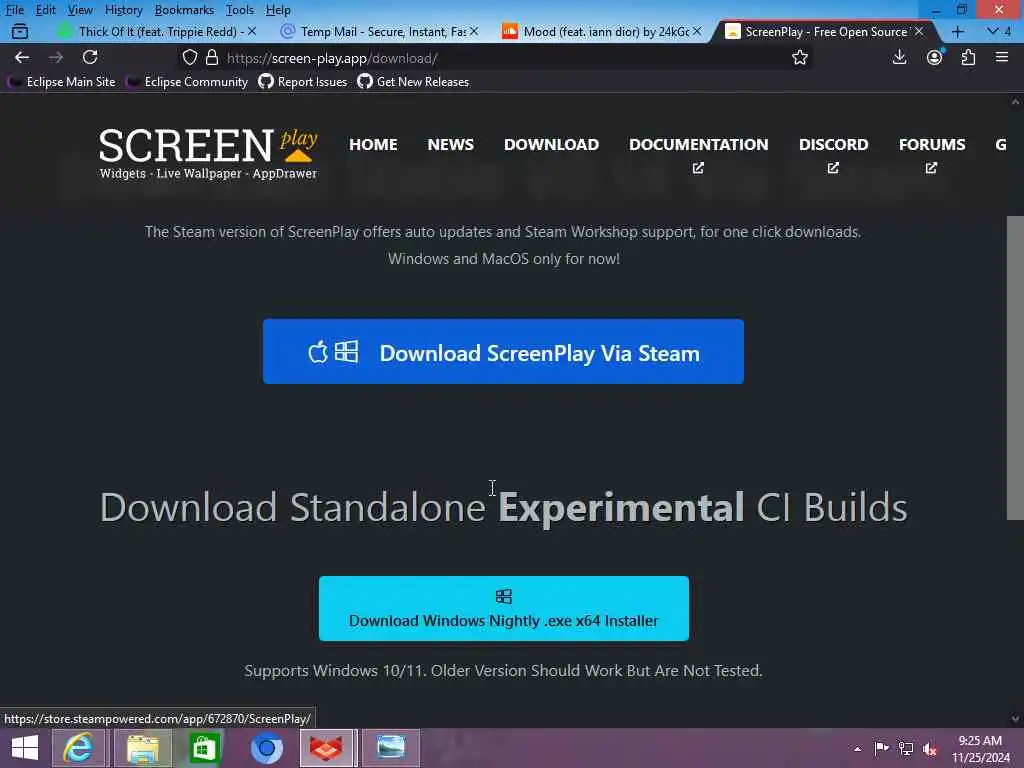1024x768 pixels.
Task: Open Report Issues bookmark
Action: [x=303, y=82]
